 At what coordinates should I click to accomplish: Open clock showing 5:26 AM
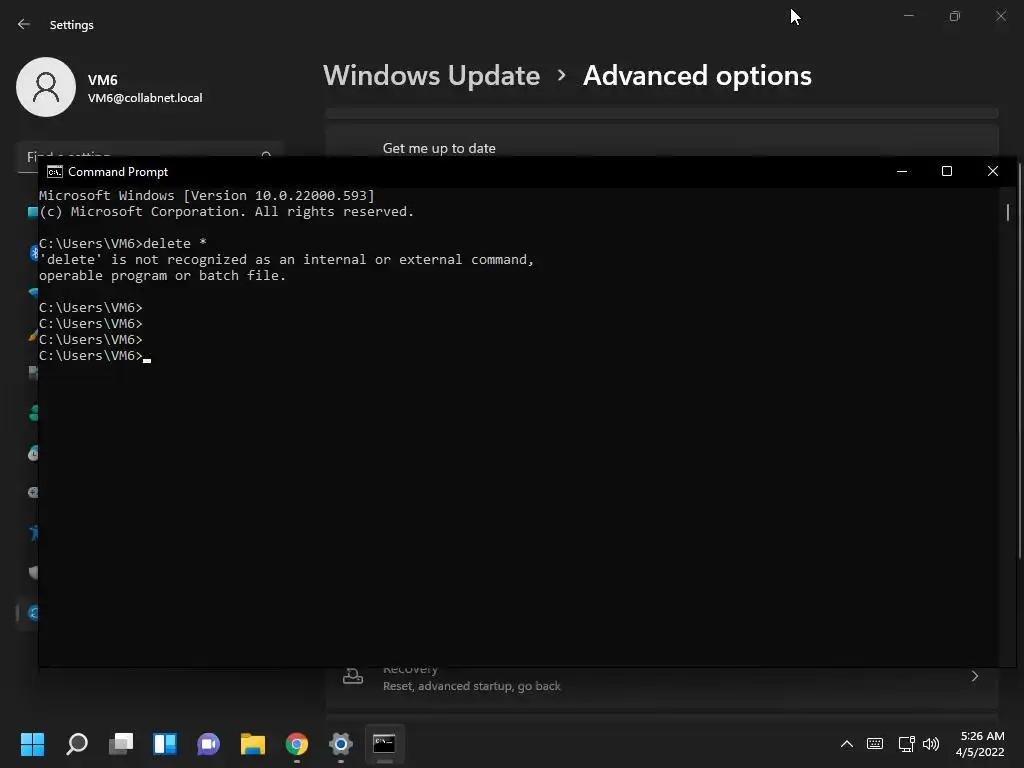tap(980, 744)
